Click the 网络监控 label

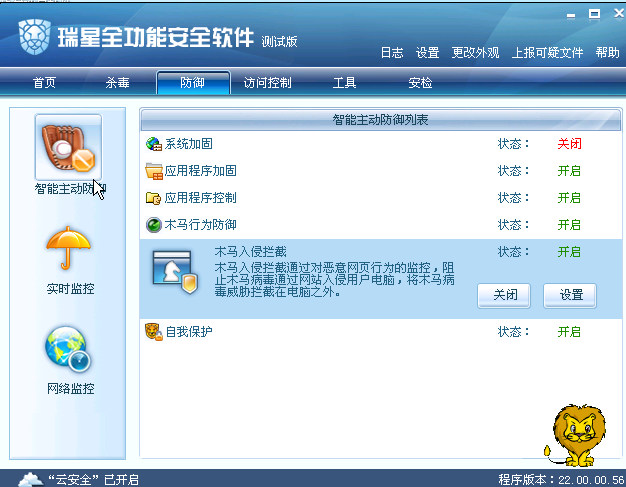[70, 389]
